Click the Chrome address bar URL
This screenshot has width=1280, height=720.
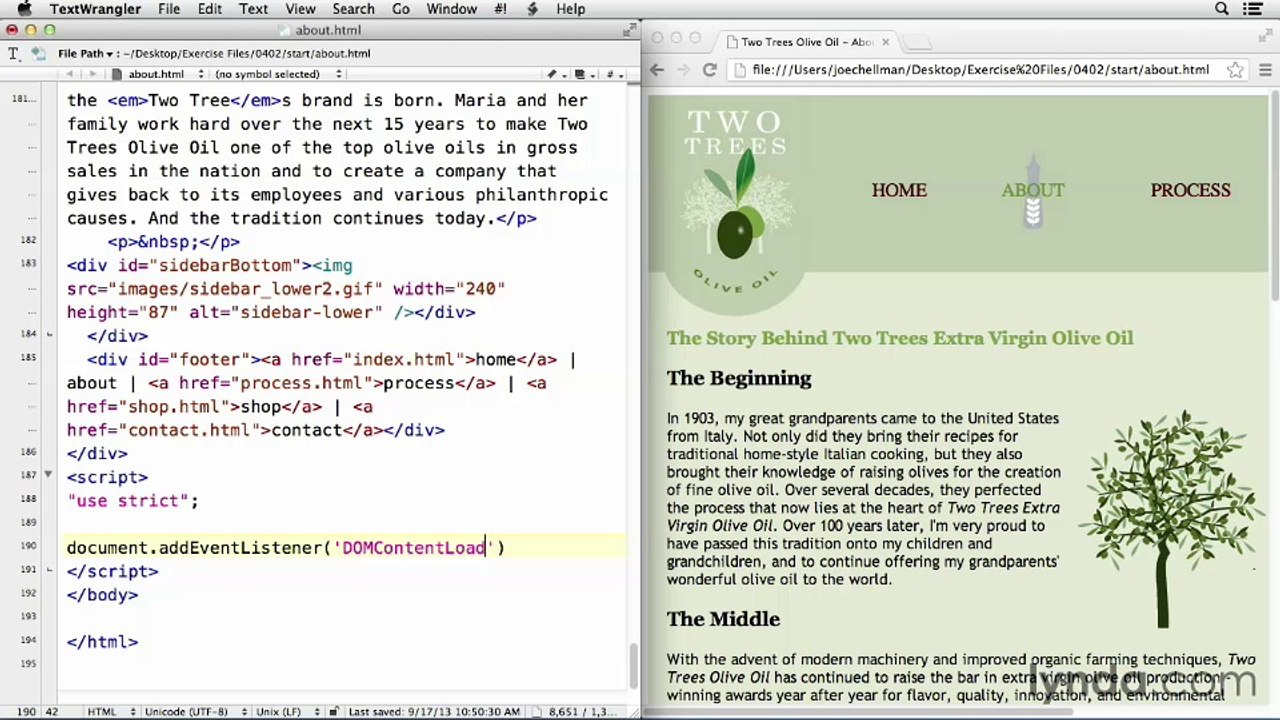click(x=980, y=70)
